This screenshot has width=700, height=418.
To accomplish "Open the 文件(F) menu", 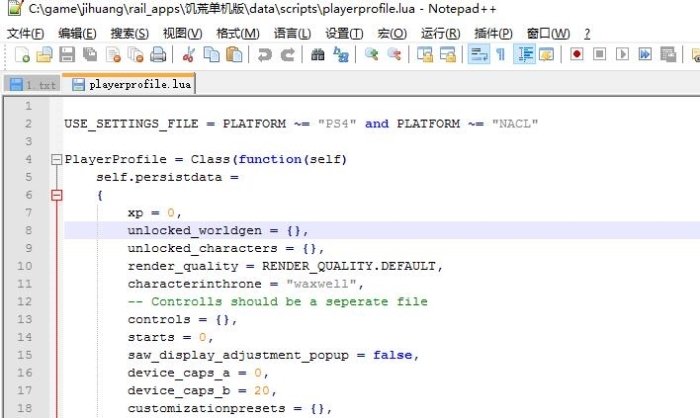I will [25, 33].
